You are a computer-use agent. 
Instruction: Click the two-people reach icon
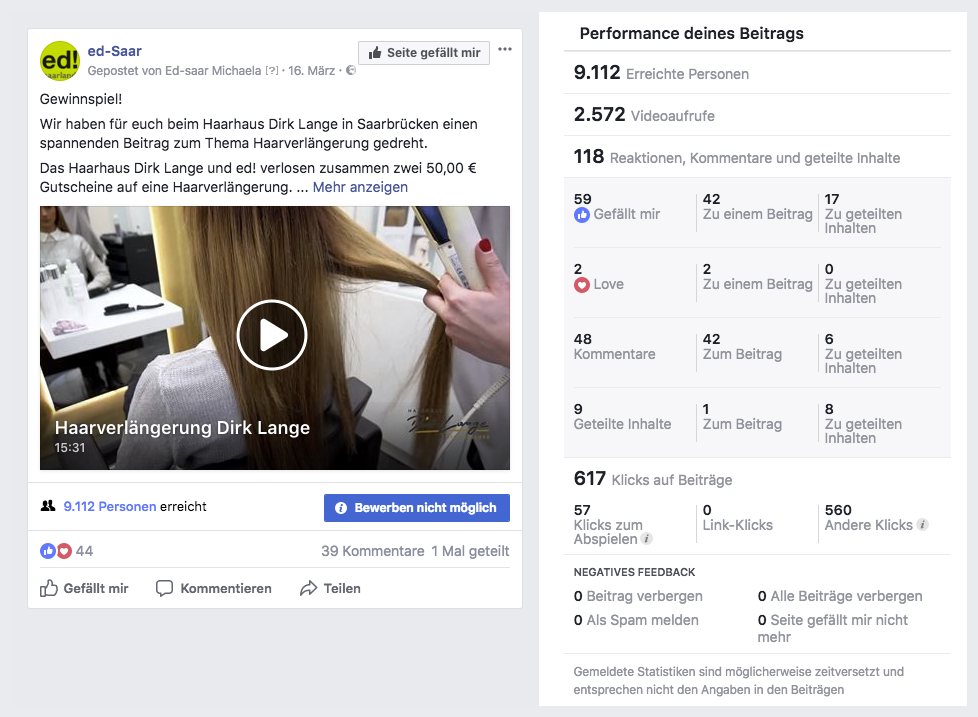pyautogui.click(x=48, y=506)
